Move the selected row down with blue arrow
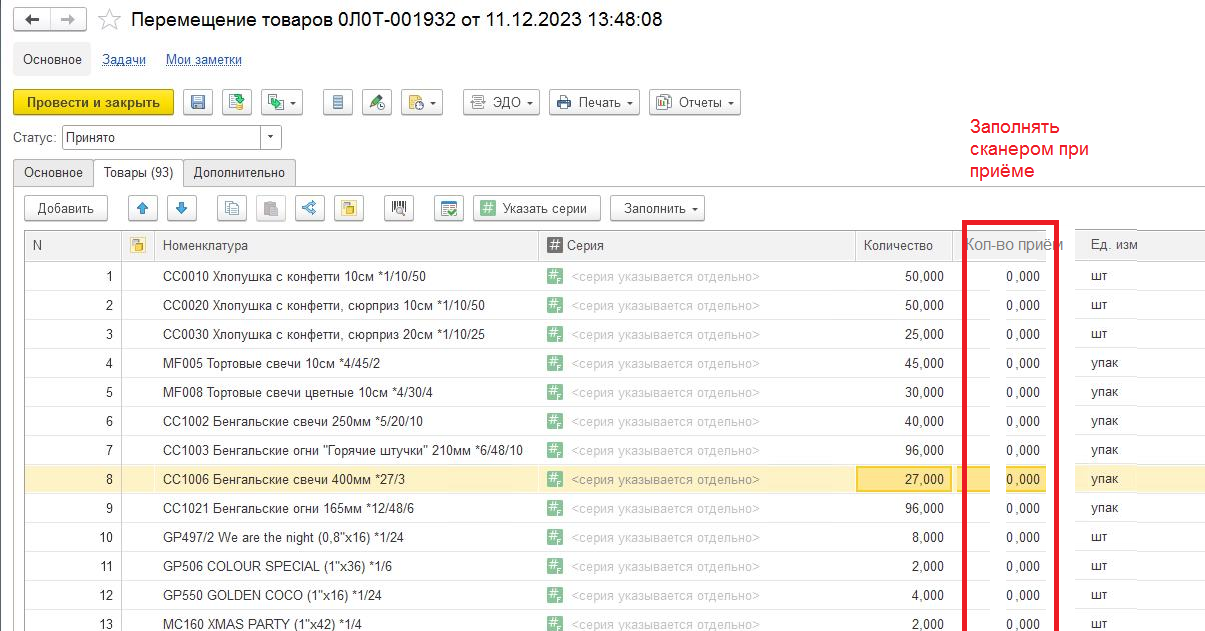The image size is (1205, 631). point(181,208)
